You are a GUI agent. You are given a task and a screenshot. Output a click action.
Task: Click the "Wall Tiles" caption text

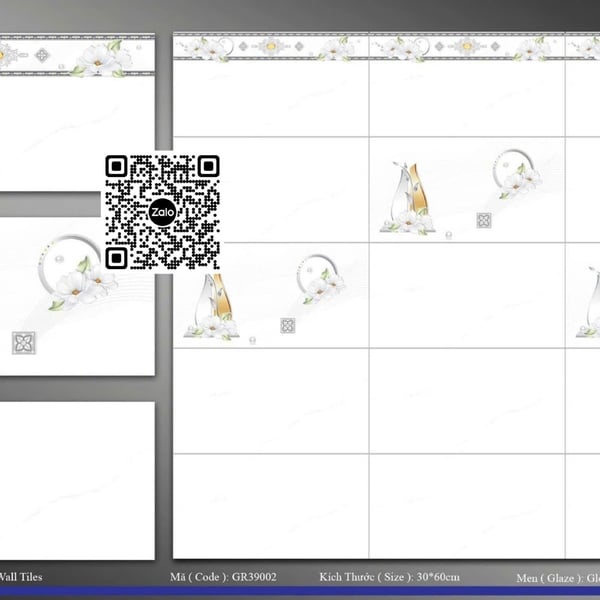(x=20, y=577)
